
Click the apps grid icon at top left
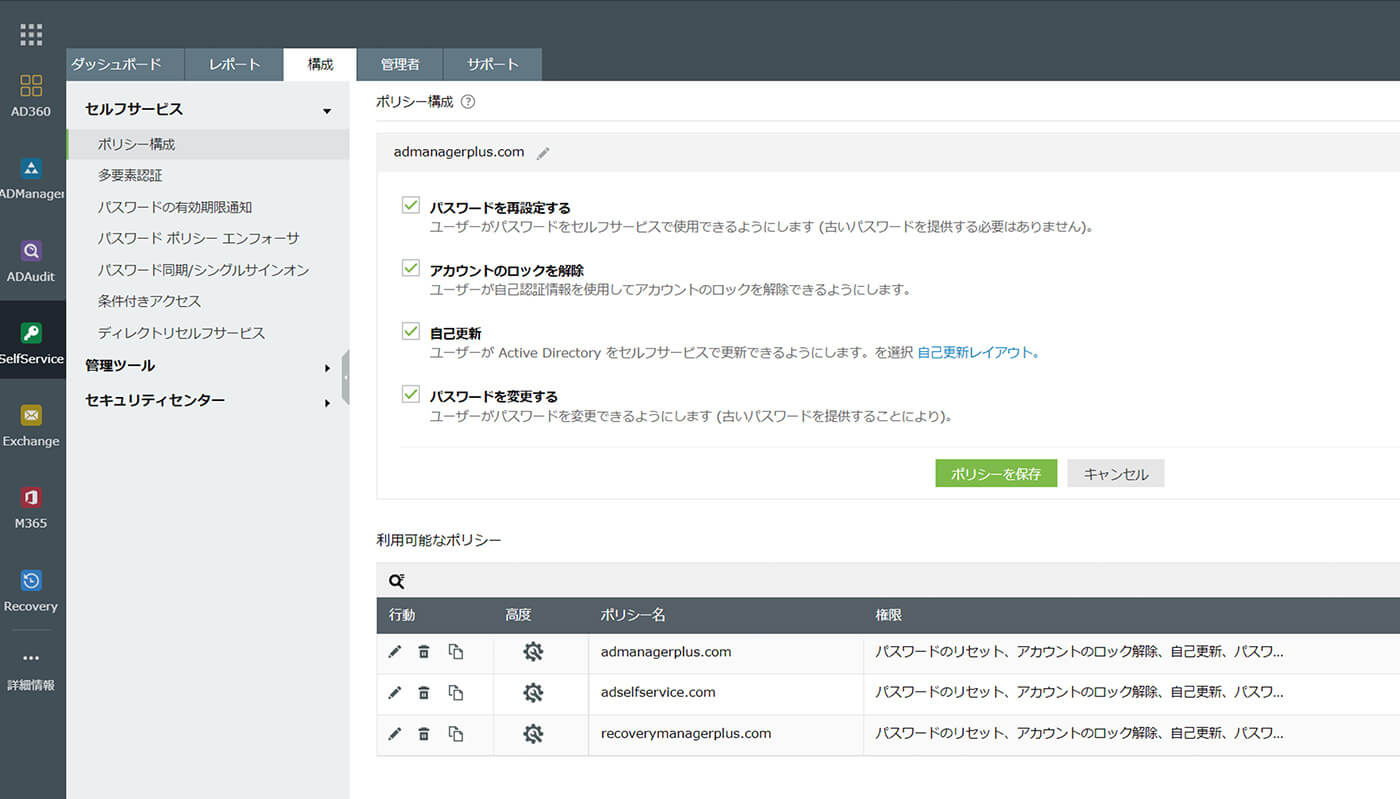pyautogui.click(x=31, y=33)
